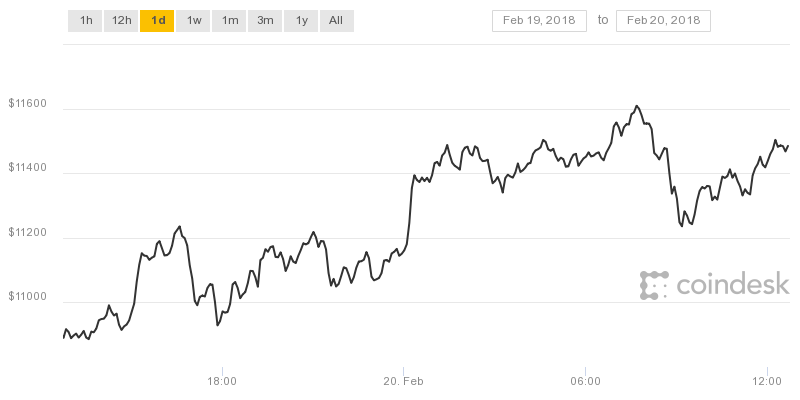Click the coindesk watermark text
Image resolution: width=800 pixels, height=400 pixels.
(733, 286)
